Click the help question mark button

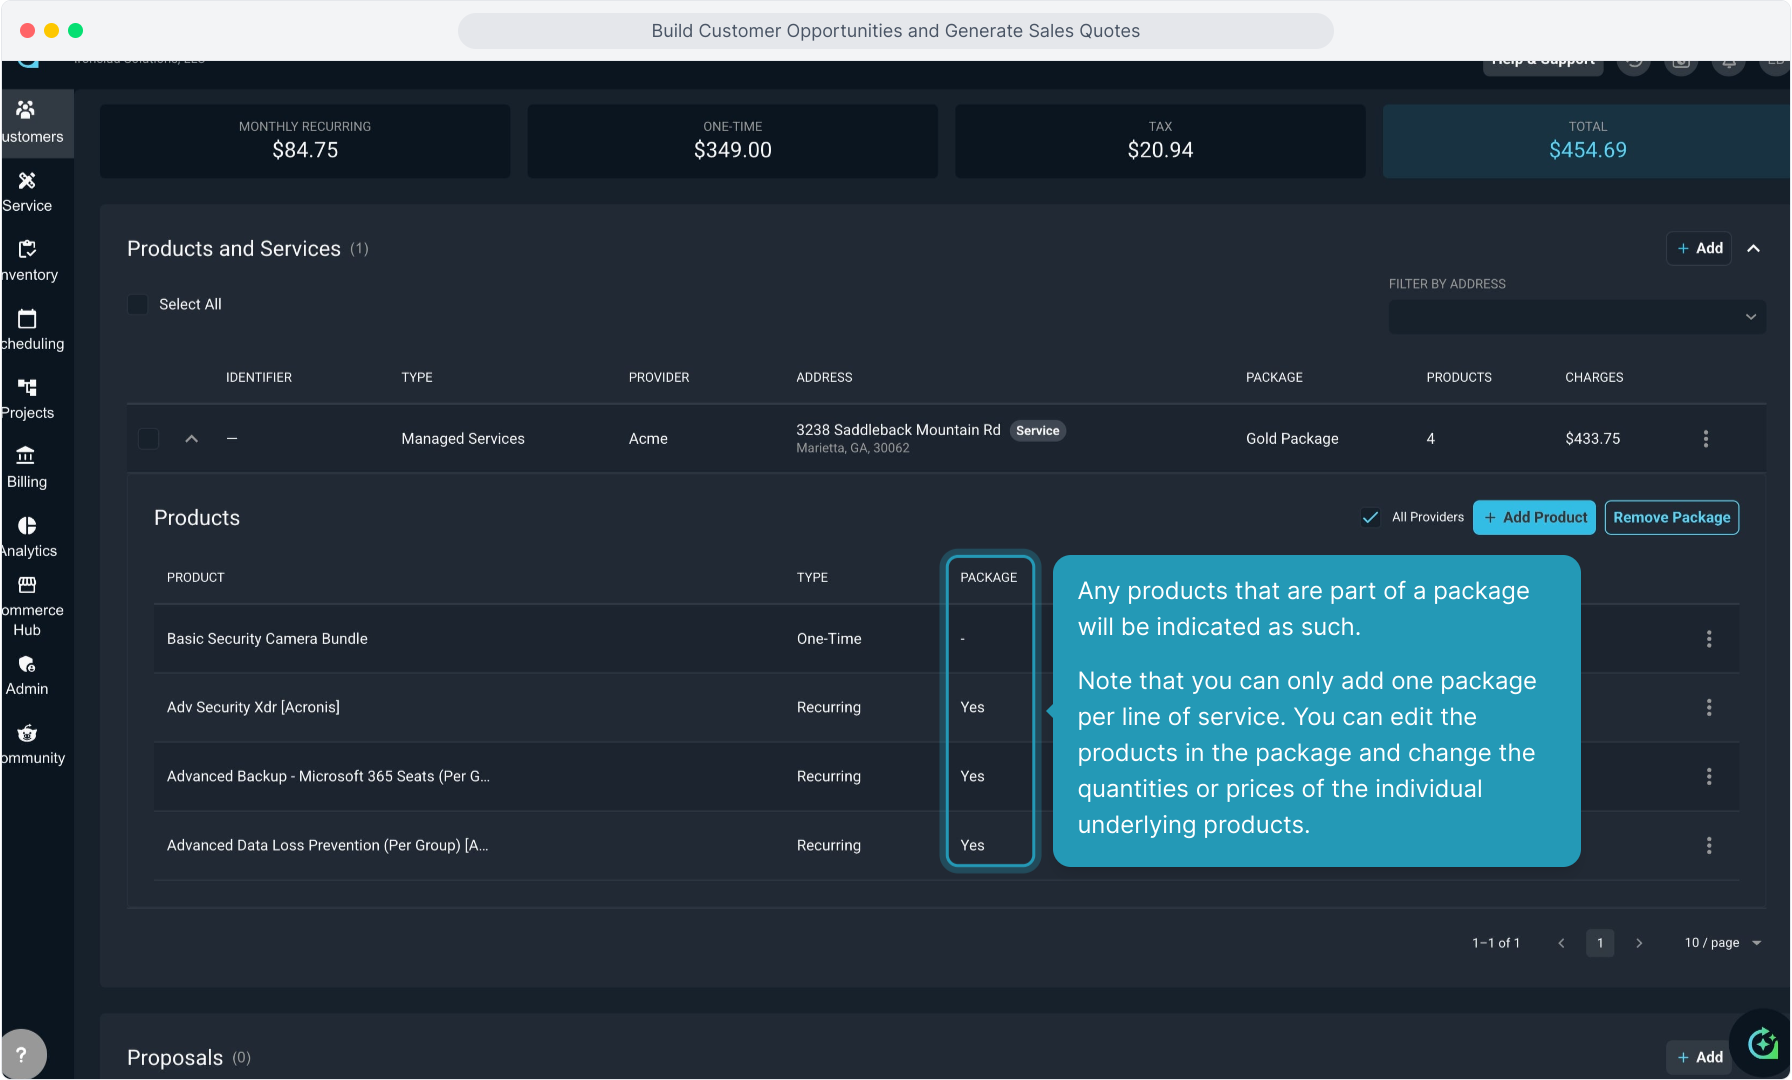tap(22, 1054)
